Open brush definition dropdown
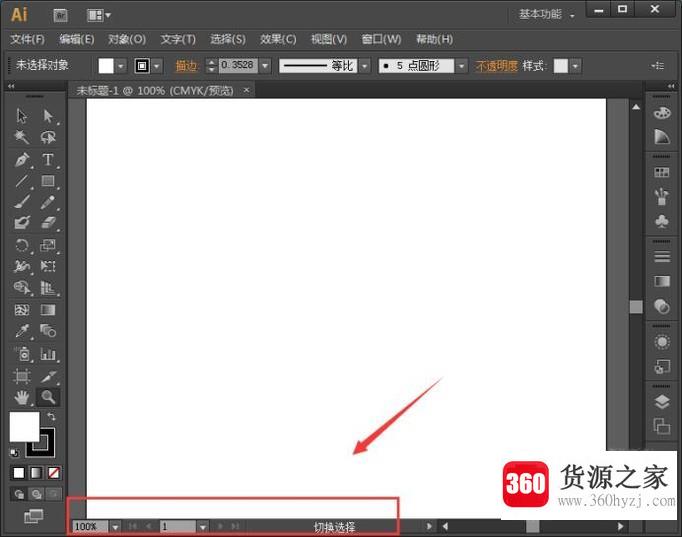 pos(461,66)
